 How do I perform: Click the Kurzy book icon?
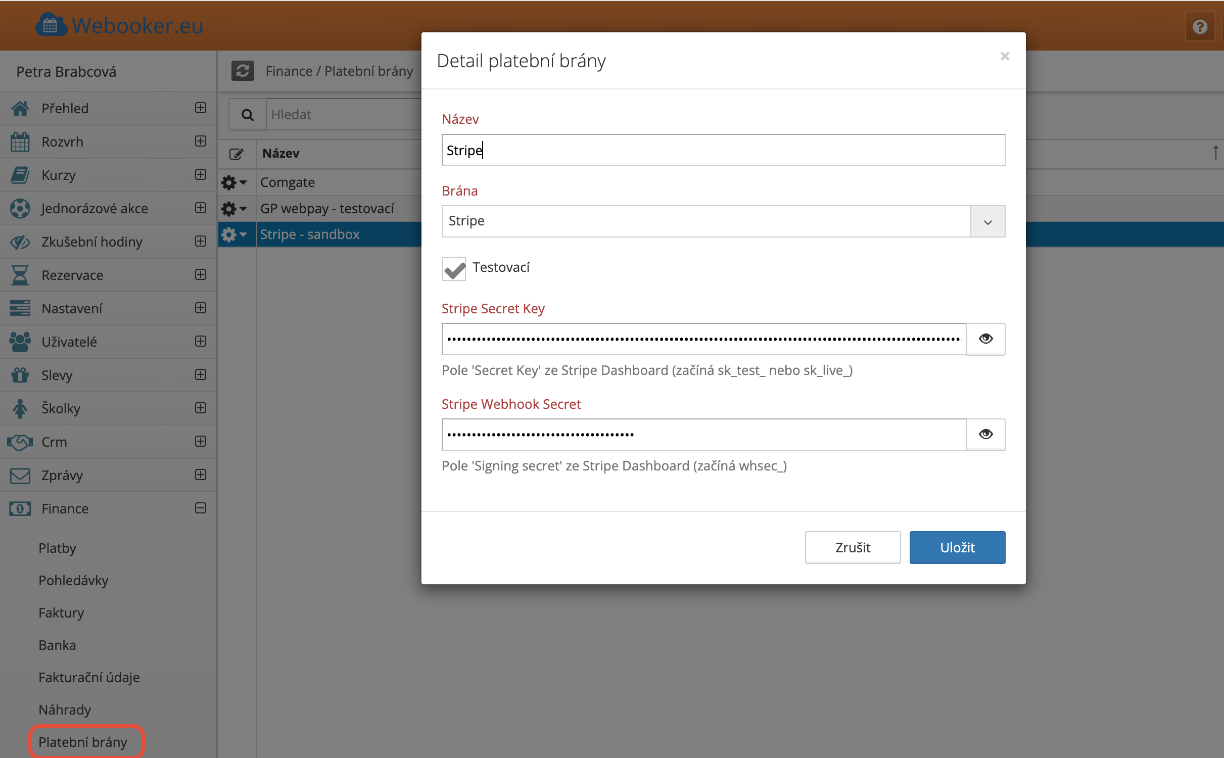coord(20,175)
